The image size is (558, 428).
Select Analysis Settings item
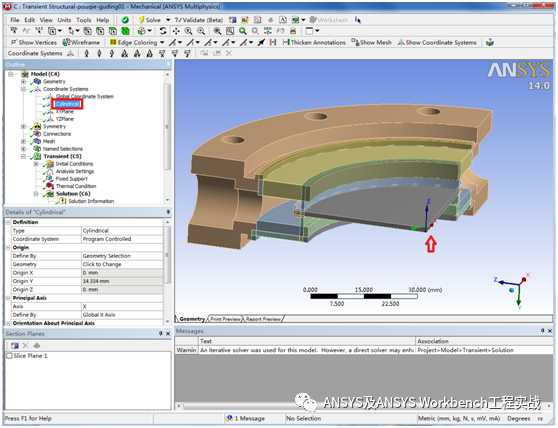pos(75,171)
